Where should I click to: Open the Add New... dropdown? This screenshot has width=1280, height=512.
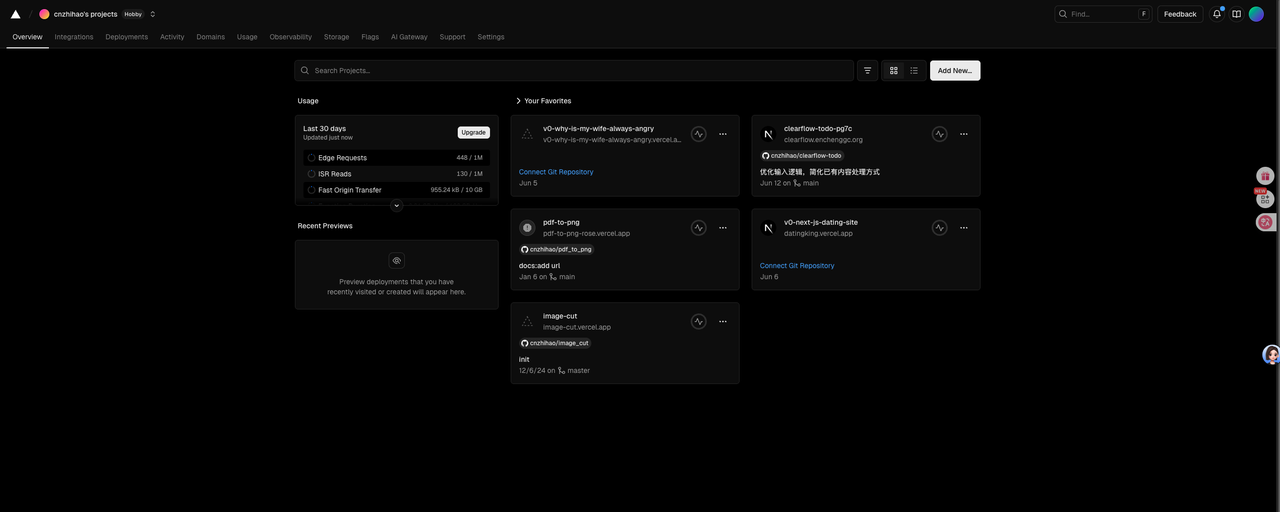955,71
